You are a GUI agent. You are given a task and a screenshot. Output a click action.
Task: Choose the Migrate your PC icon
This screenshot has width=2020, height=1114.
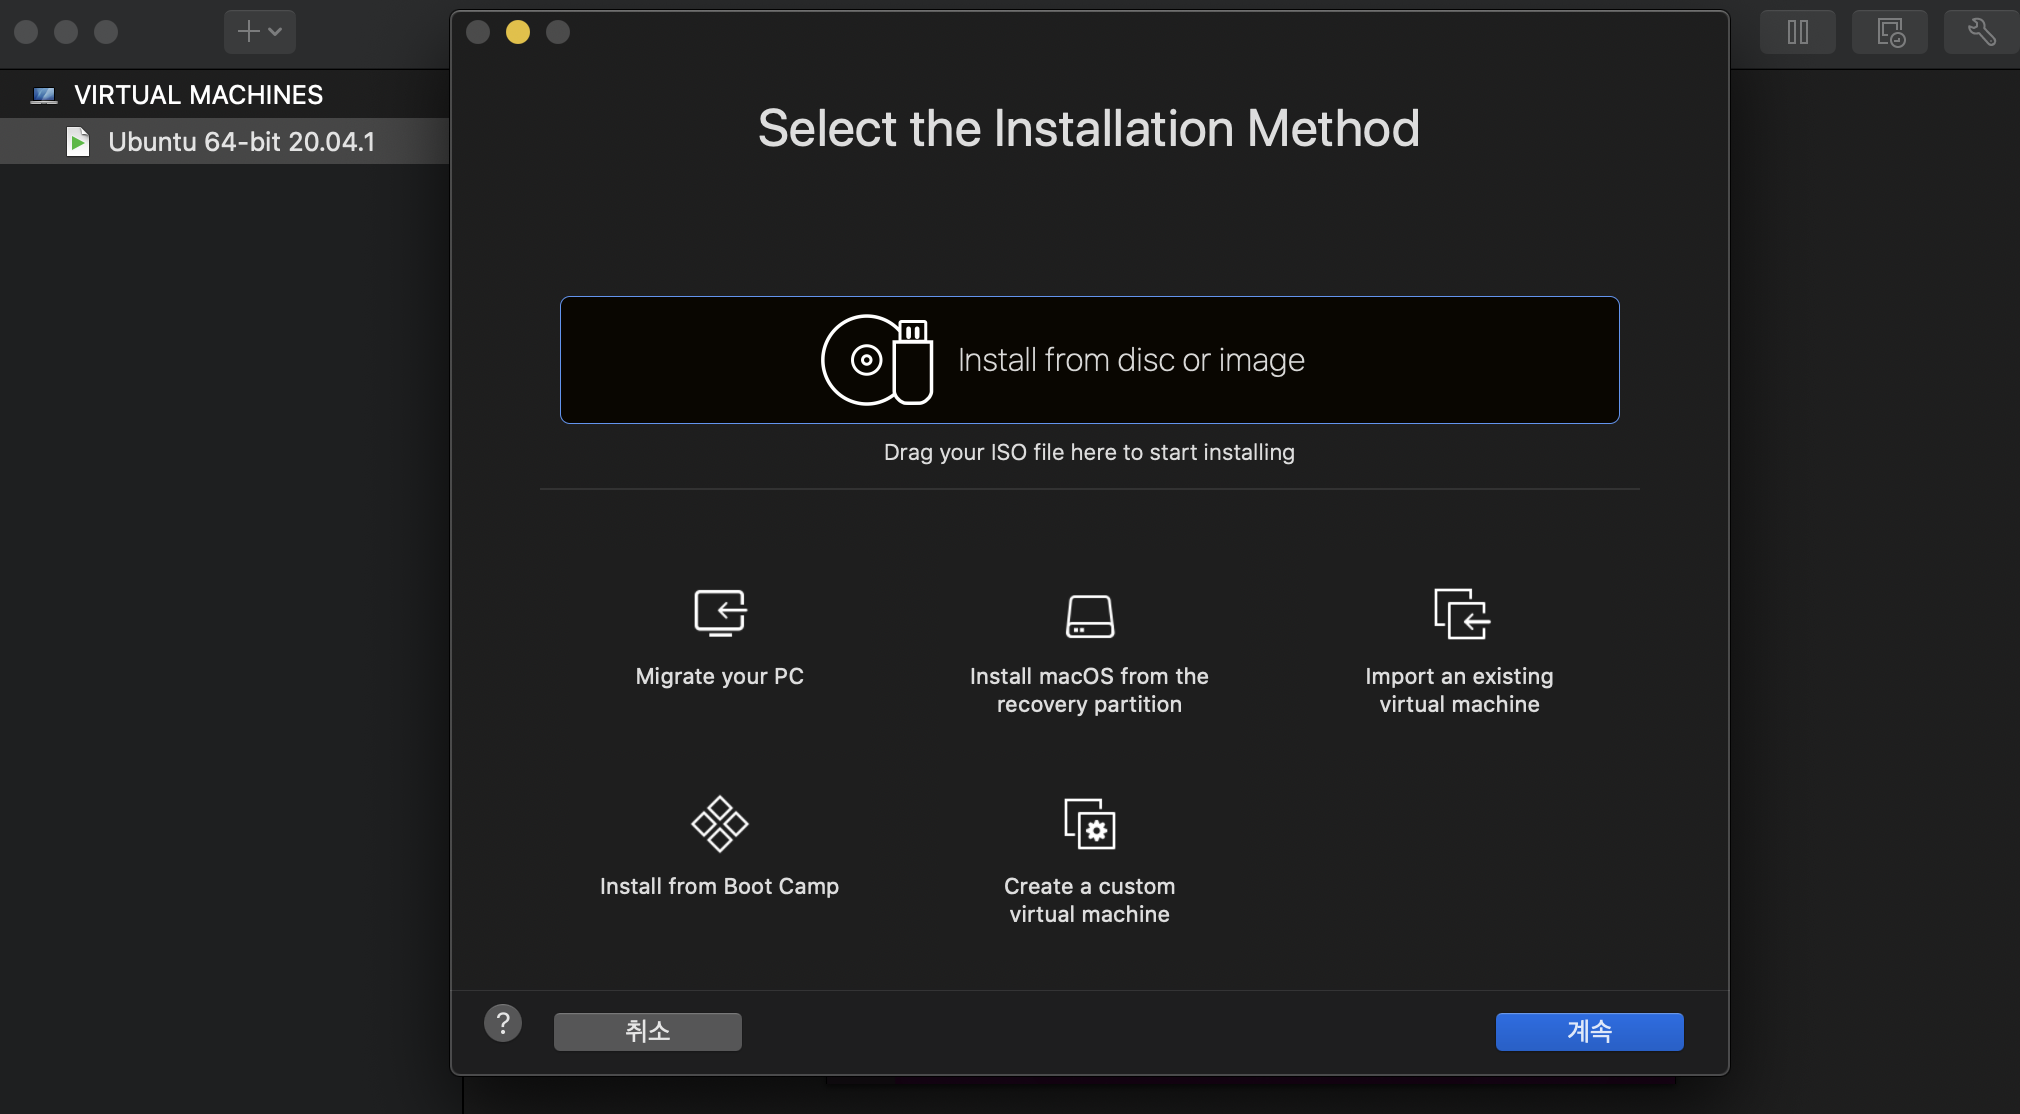(720, 612)
